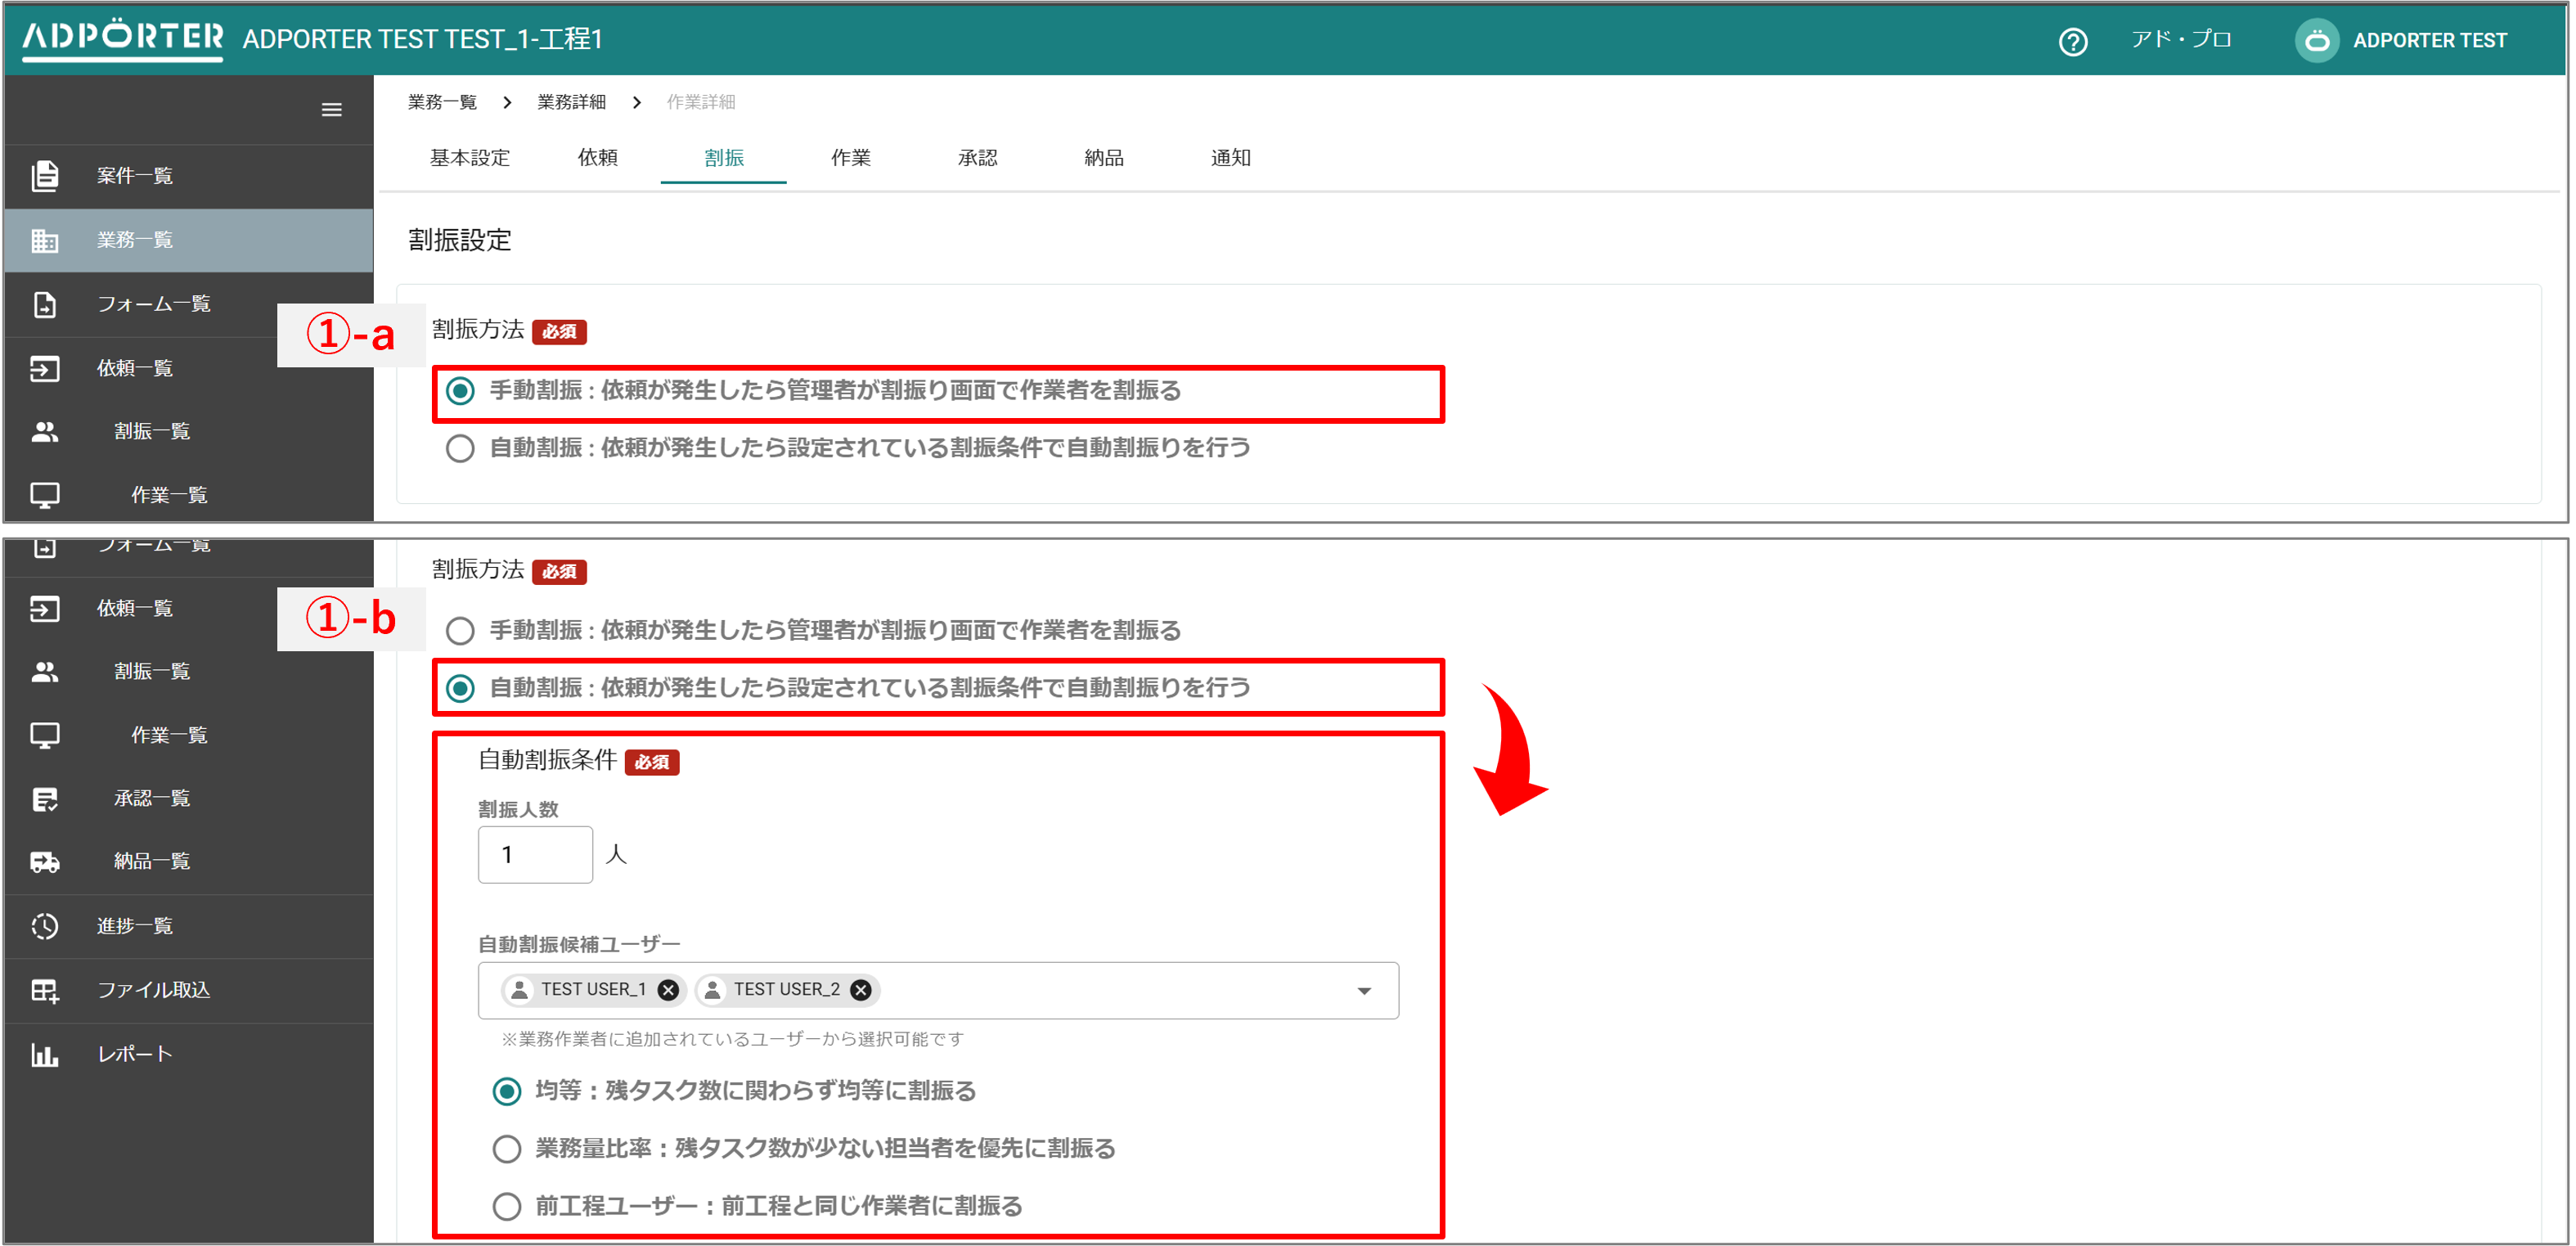Click the 自動割振条件 heading

pos(547,761)
